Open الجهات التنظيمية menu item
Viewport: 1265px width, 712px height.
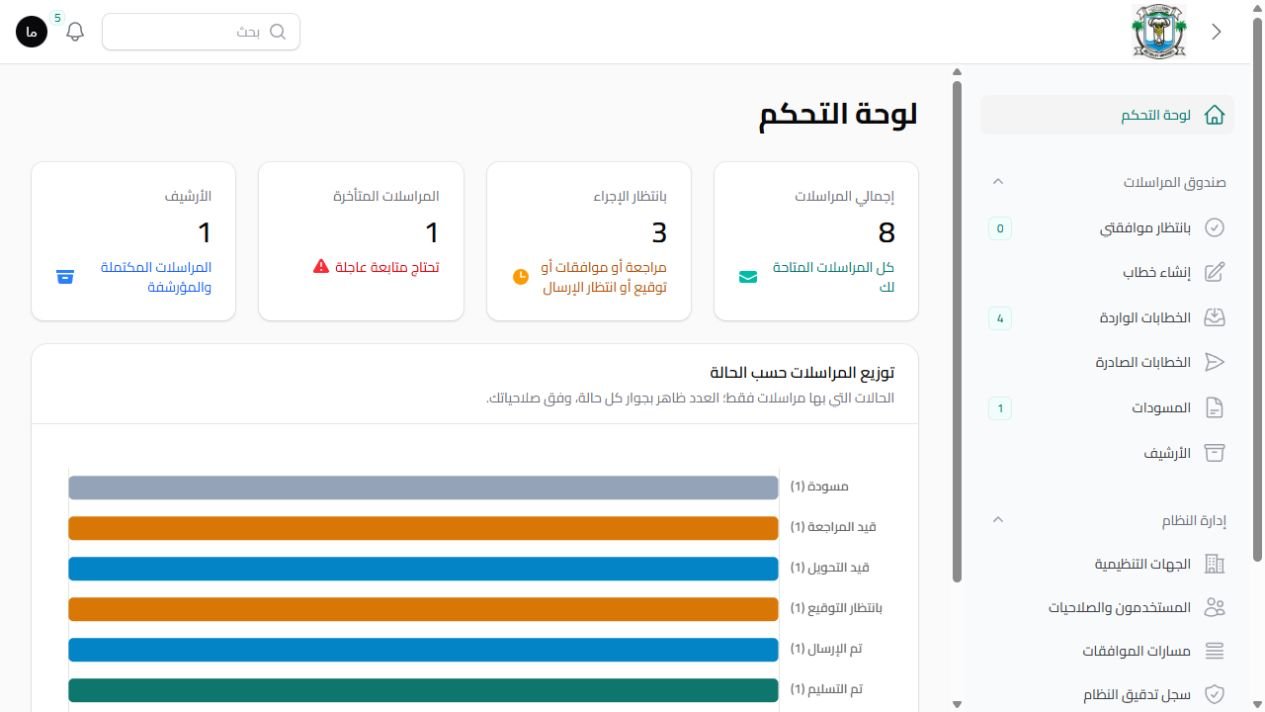coord(1107,564)
